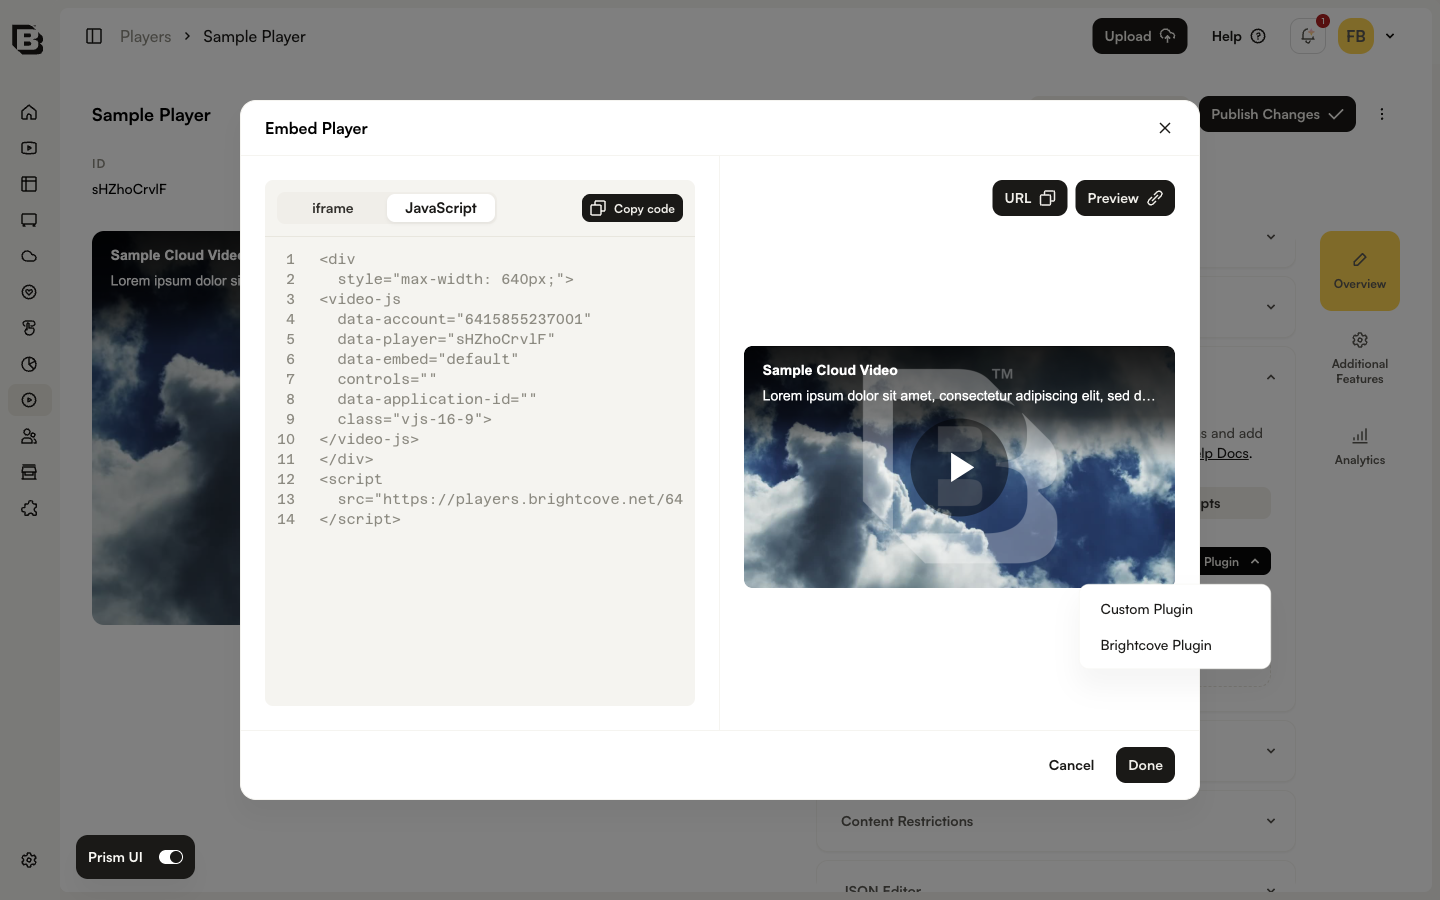Viewport: 1440px width, 900px height.
Task: Click the Sample Player page heading
Action: pos(151,115)
